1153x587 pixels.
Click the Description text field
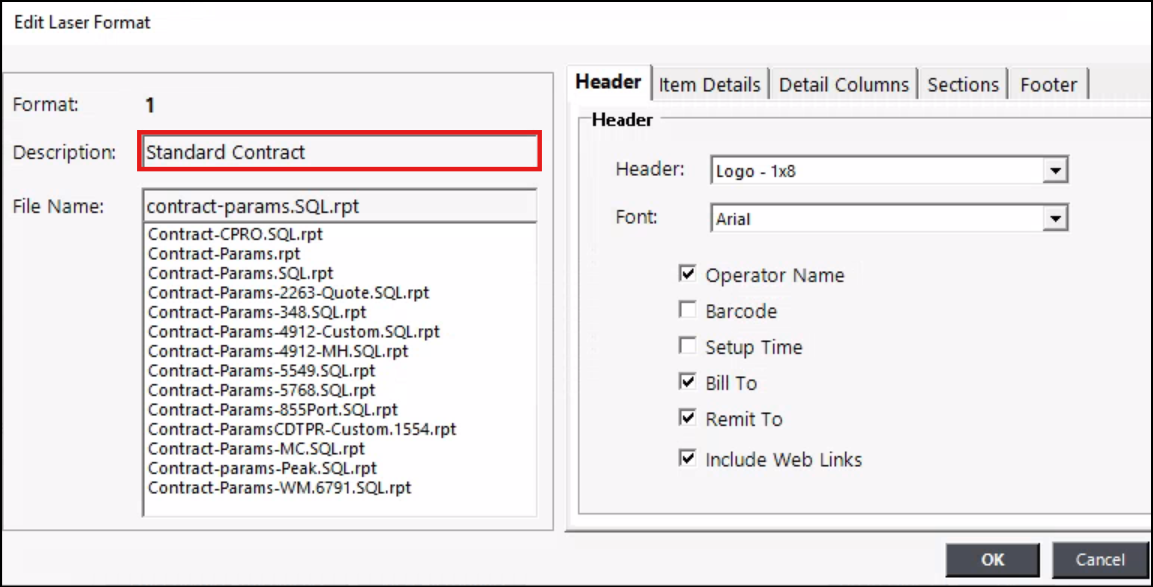pos(340,152)
